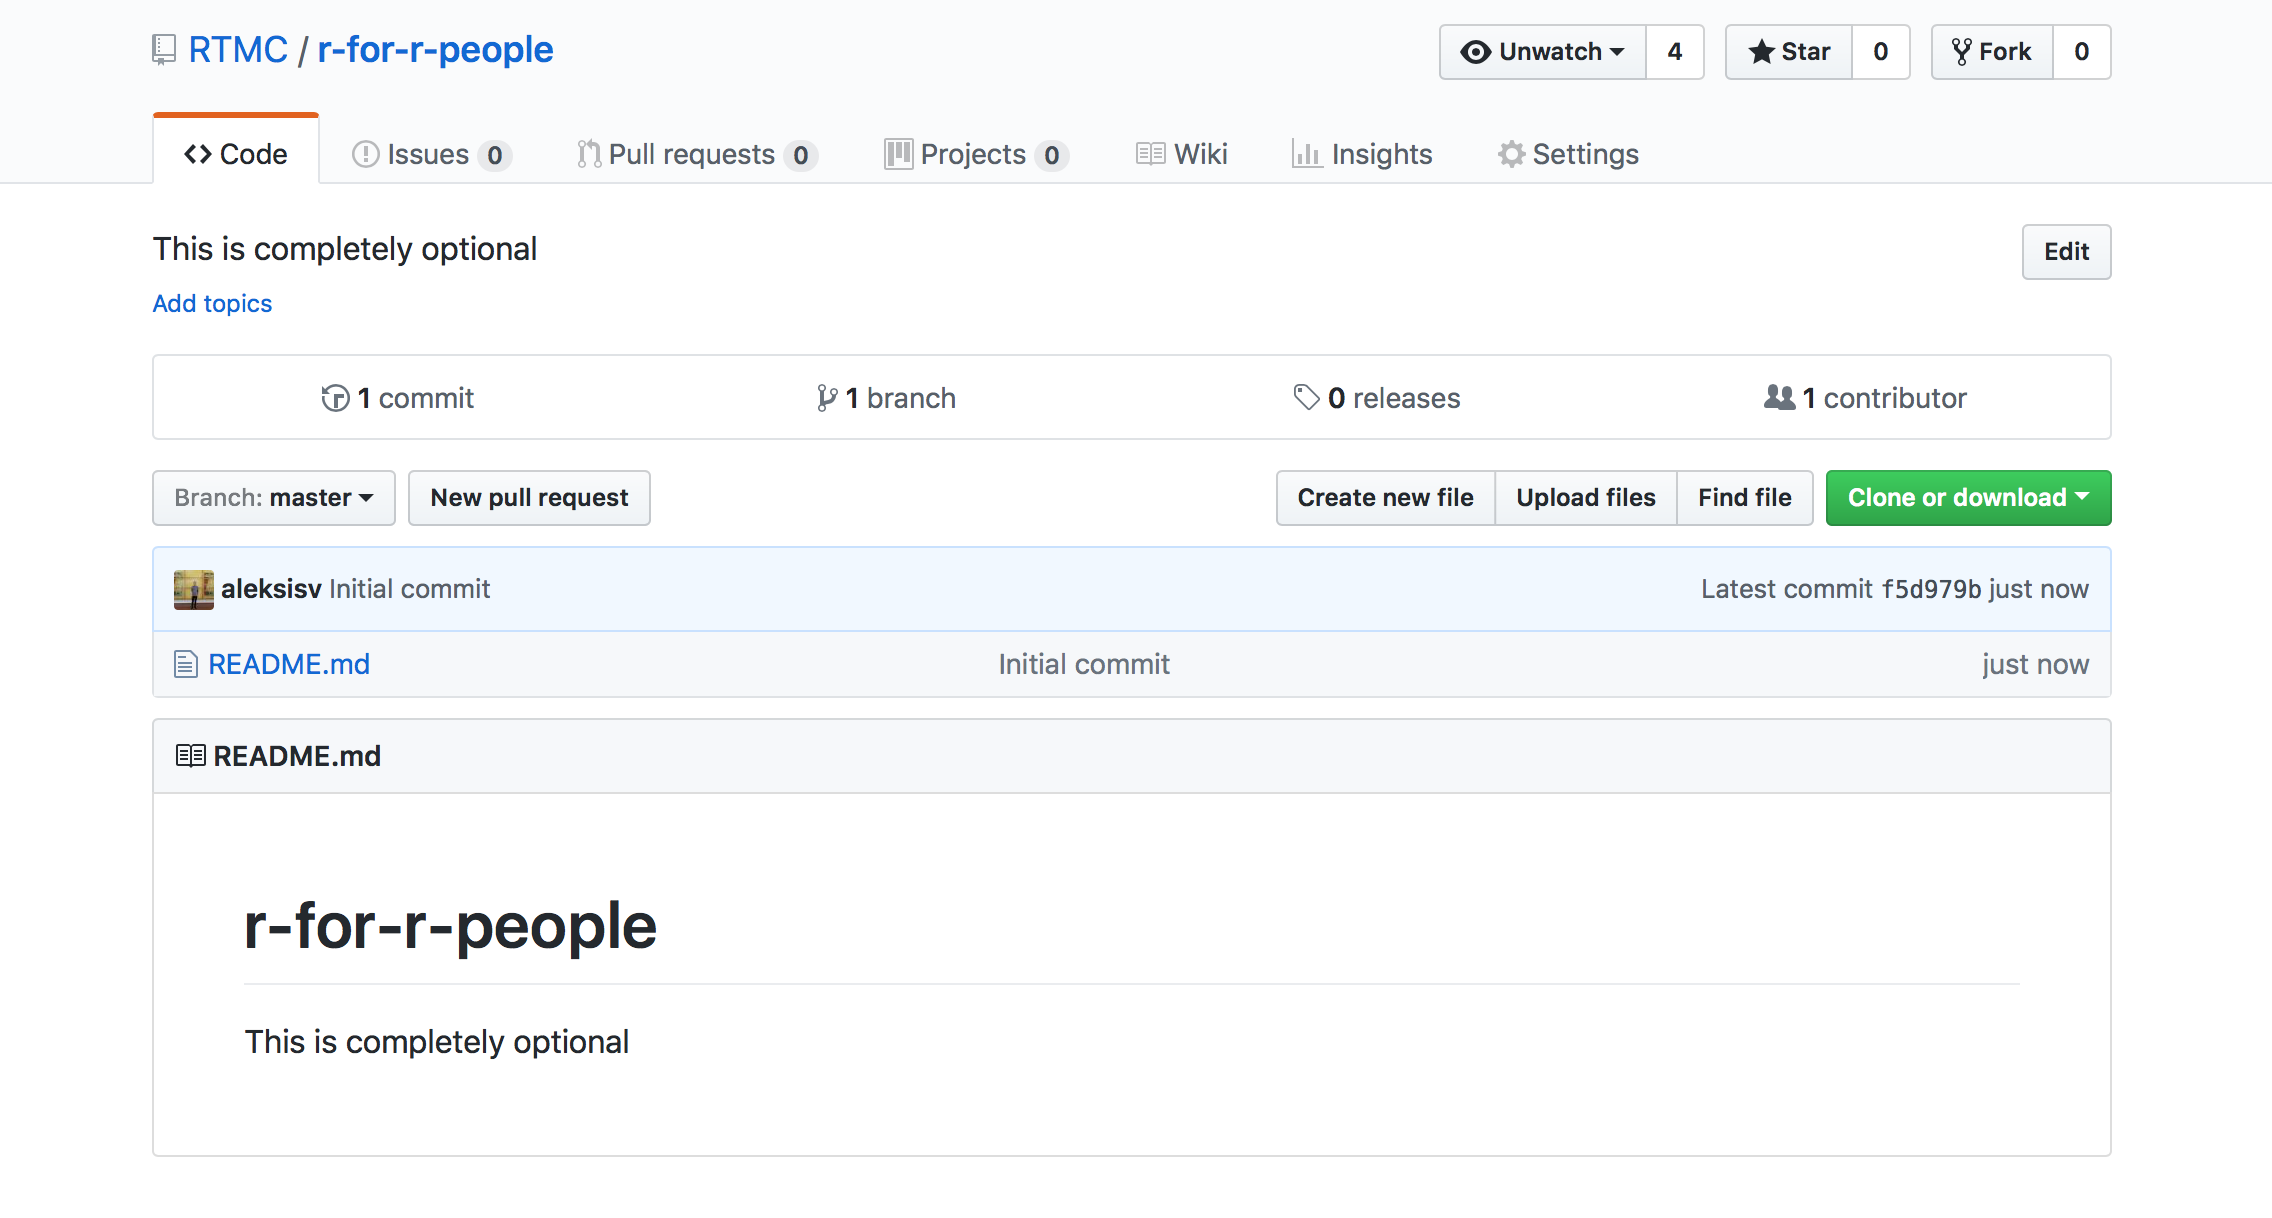
Task: Switch to the Issues tab
Action: 432,154
